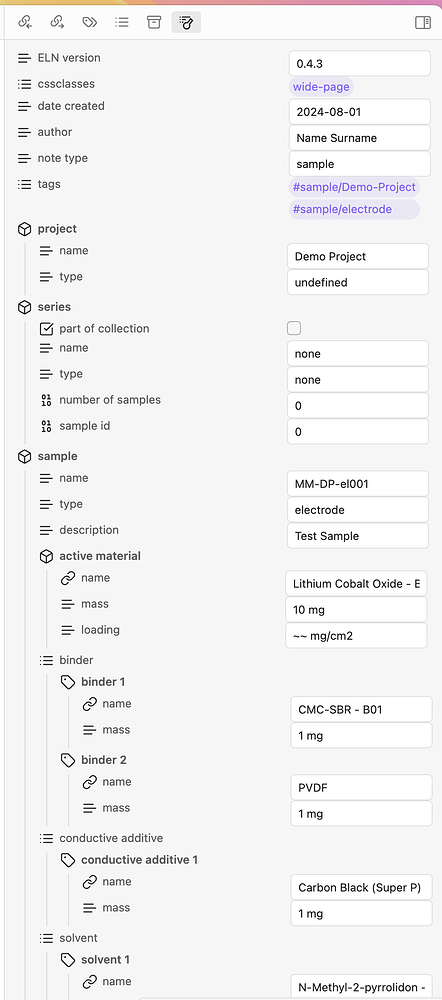Image resolution: width=442 pixels, height=1000 pixels.
Task: Edit the author Name Surname field
Action: tap(360, 138)
